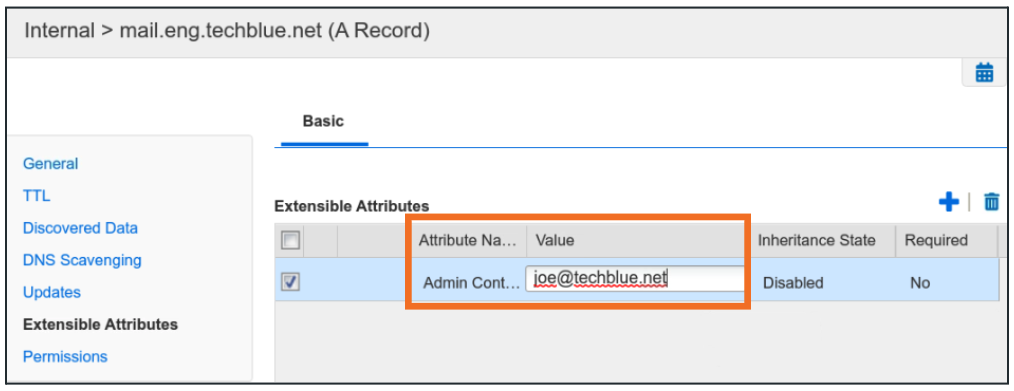This screenshot has height=391, width=1014.
Task: Select Extensible Attributes in sidebar
Action: pos(100,324)
